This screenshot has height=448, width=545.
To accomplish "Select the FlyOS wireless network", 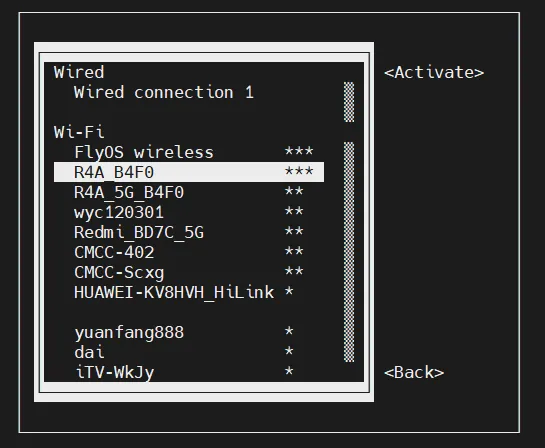I will coord(189,152).
